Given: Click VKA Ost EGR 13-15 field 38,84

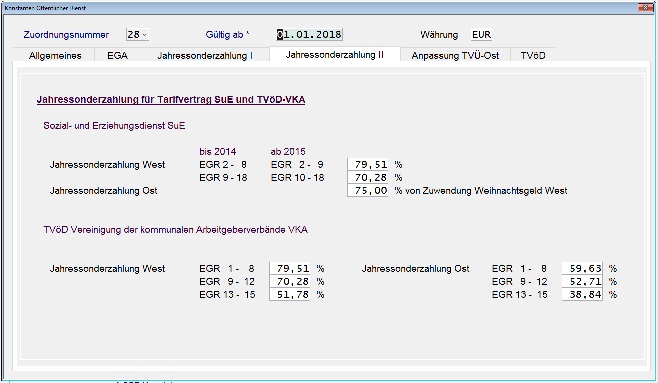Looking at the screenshot, I should point(582,294).
